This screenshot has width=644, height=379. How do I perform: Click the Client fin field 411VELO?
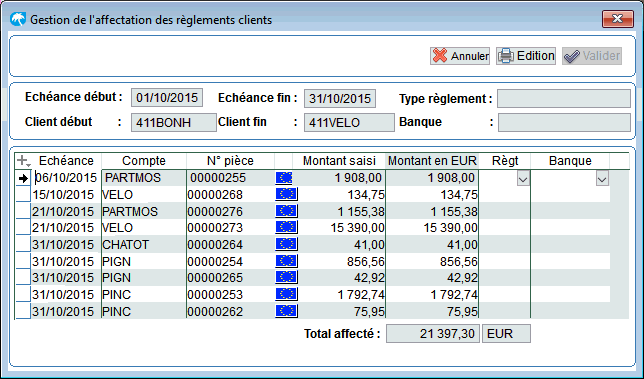click(349, 122)
